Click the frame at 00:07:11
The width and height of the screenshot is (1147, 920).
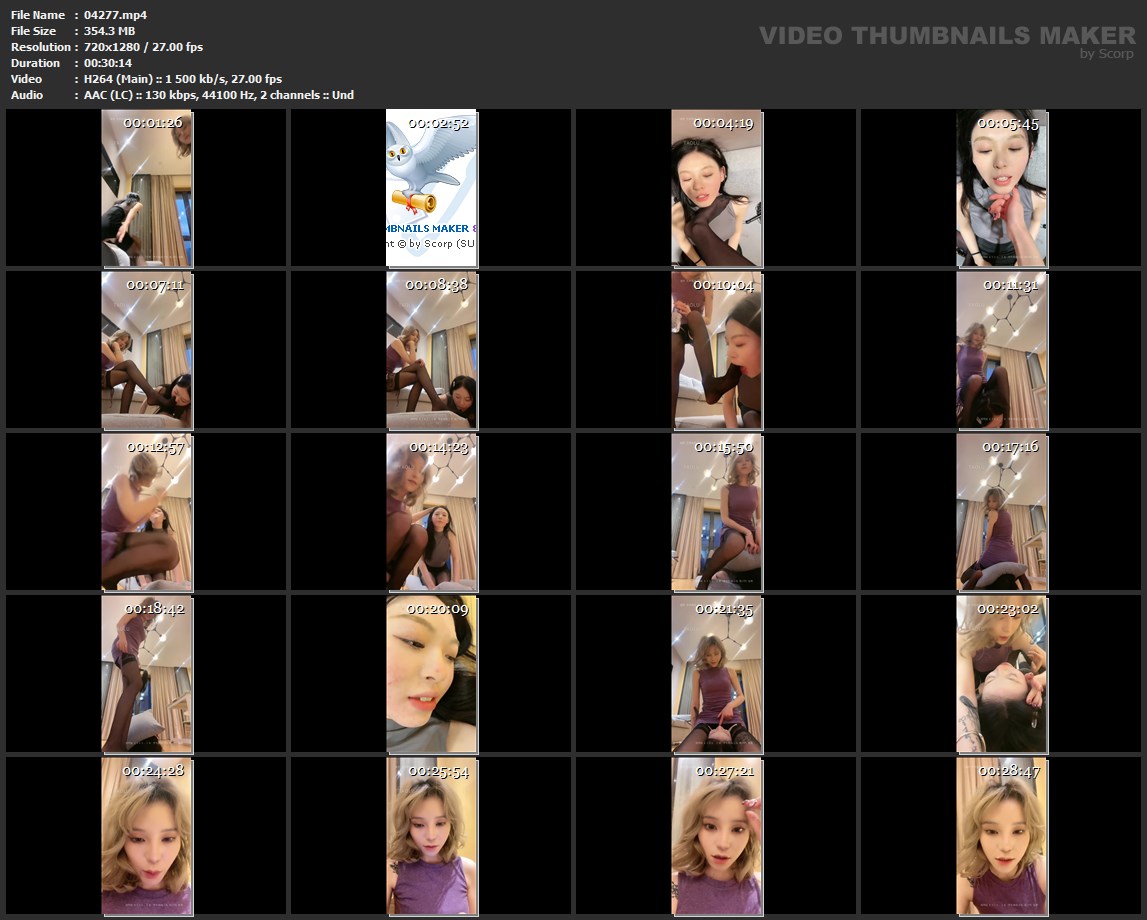[146, 350]
